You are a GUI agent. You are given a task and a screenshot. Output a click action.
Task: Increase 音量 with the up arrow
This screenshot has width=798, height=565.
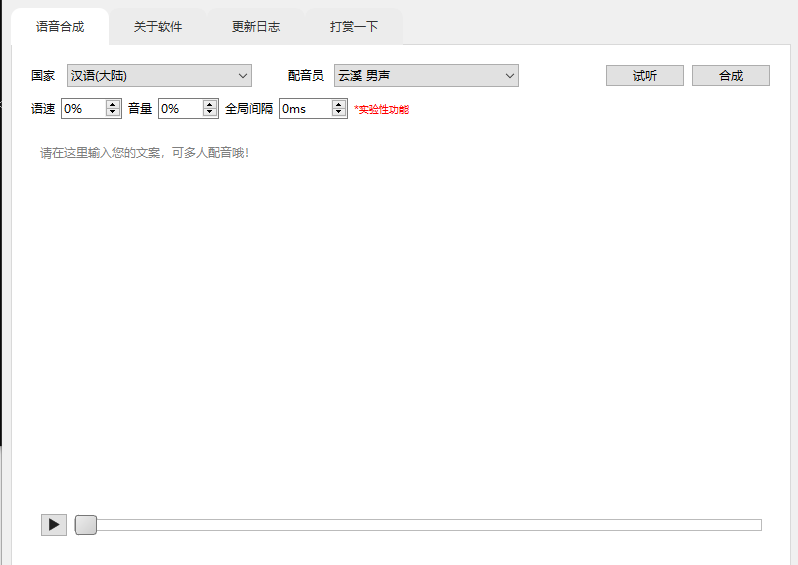(210, 104)
